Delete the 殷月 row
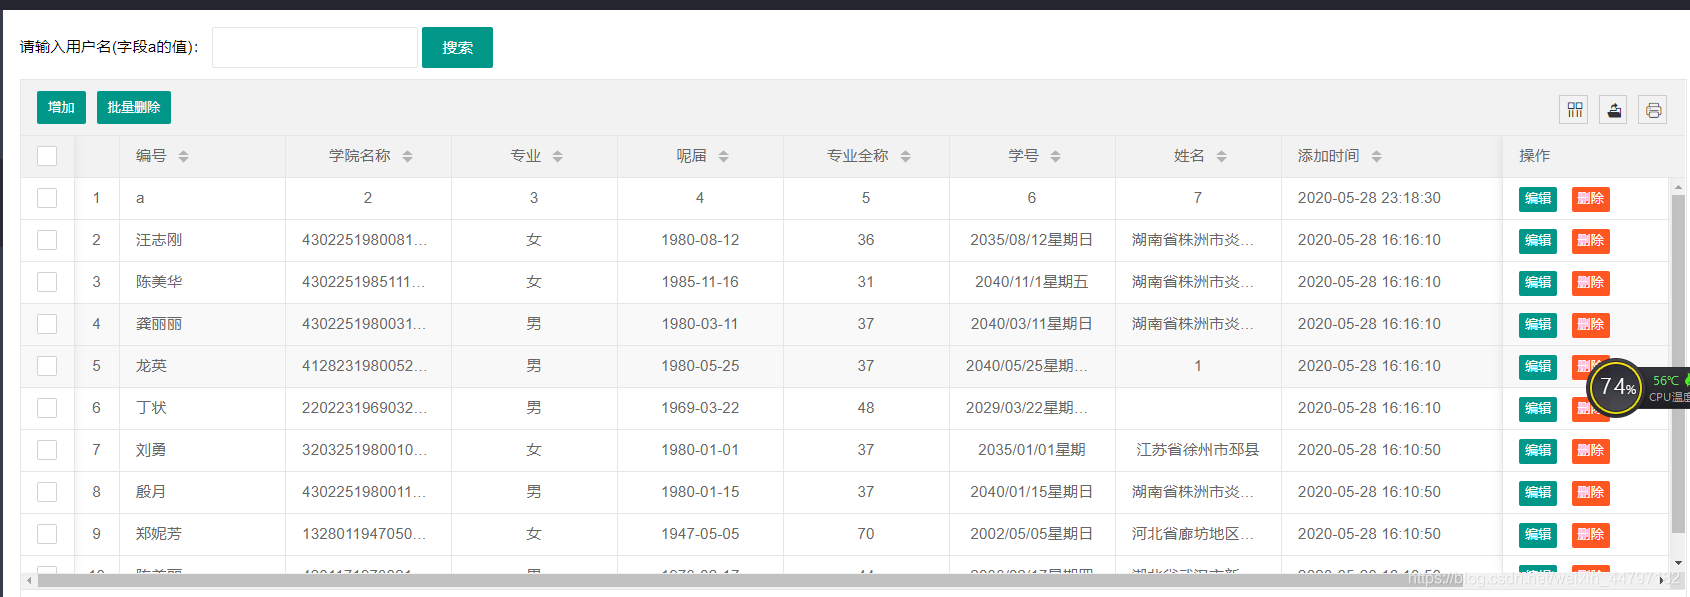The height and width of the screenshot is (597, 1690). coord(1591,493)
